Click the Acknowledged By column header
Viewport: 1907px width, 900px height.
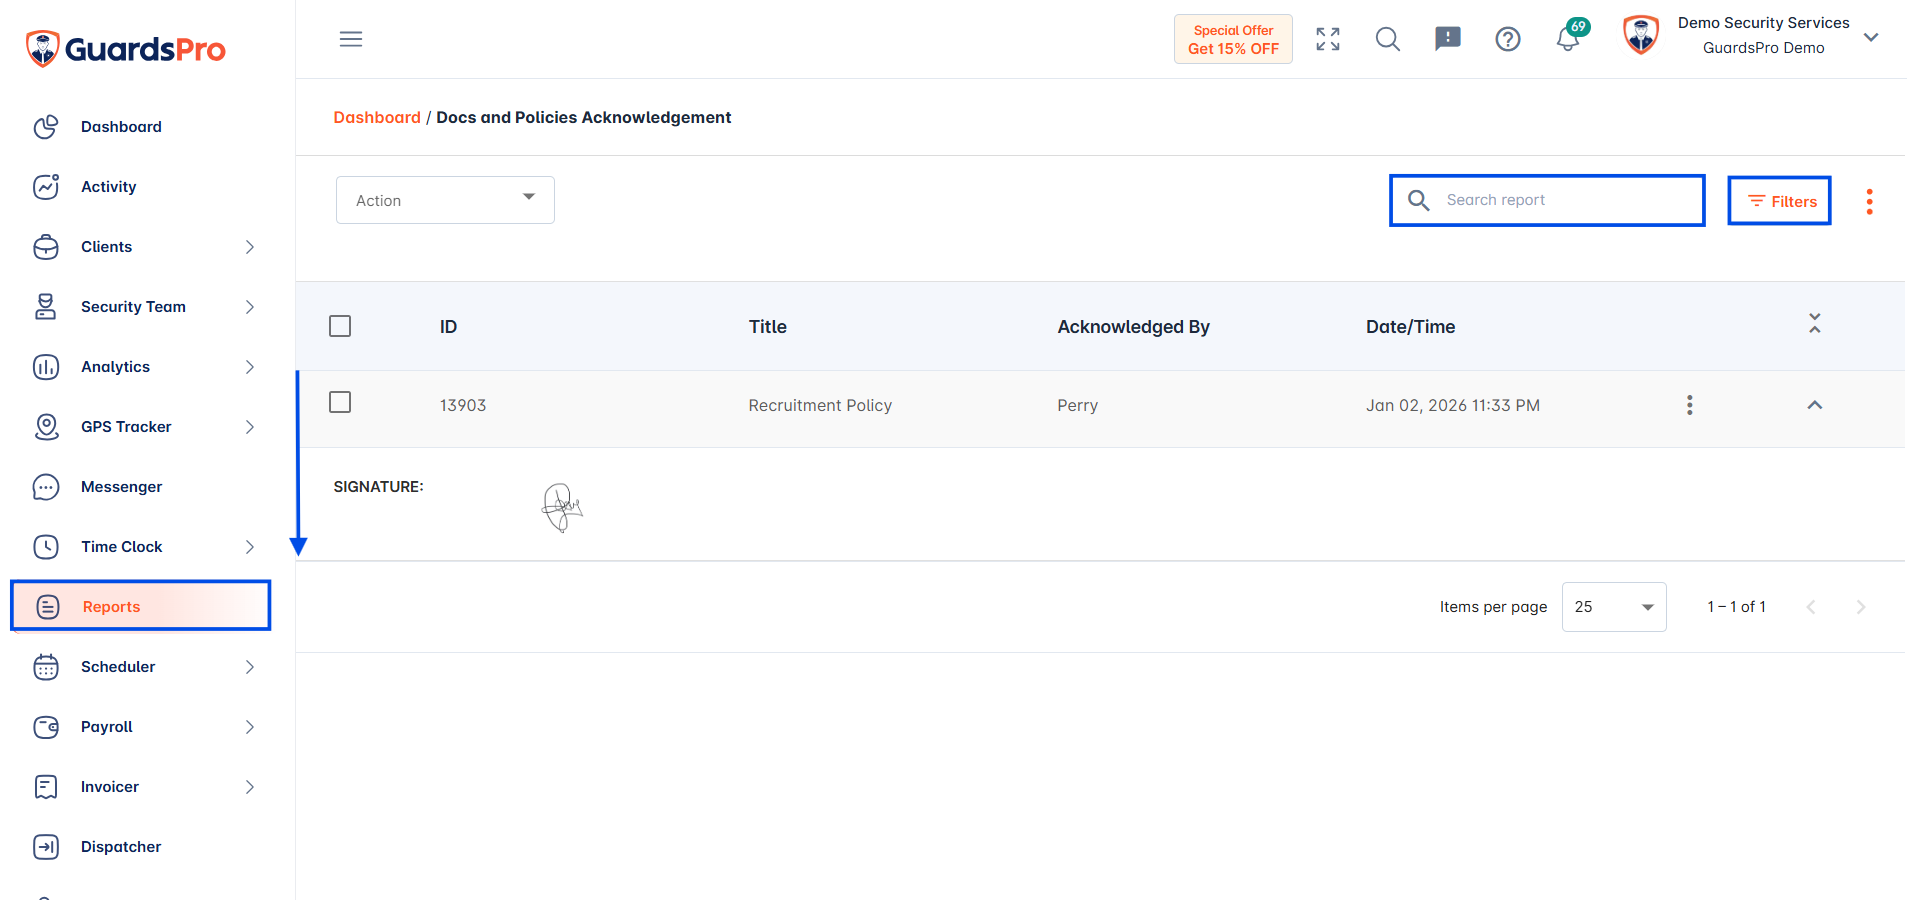point(1134,327)
